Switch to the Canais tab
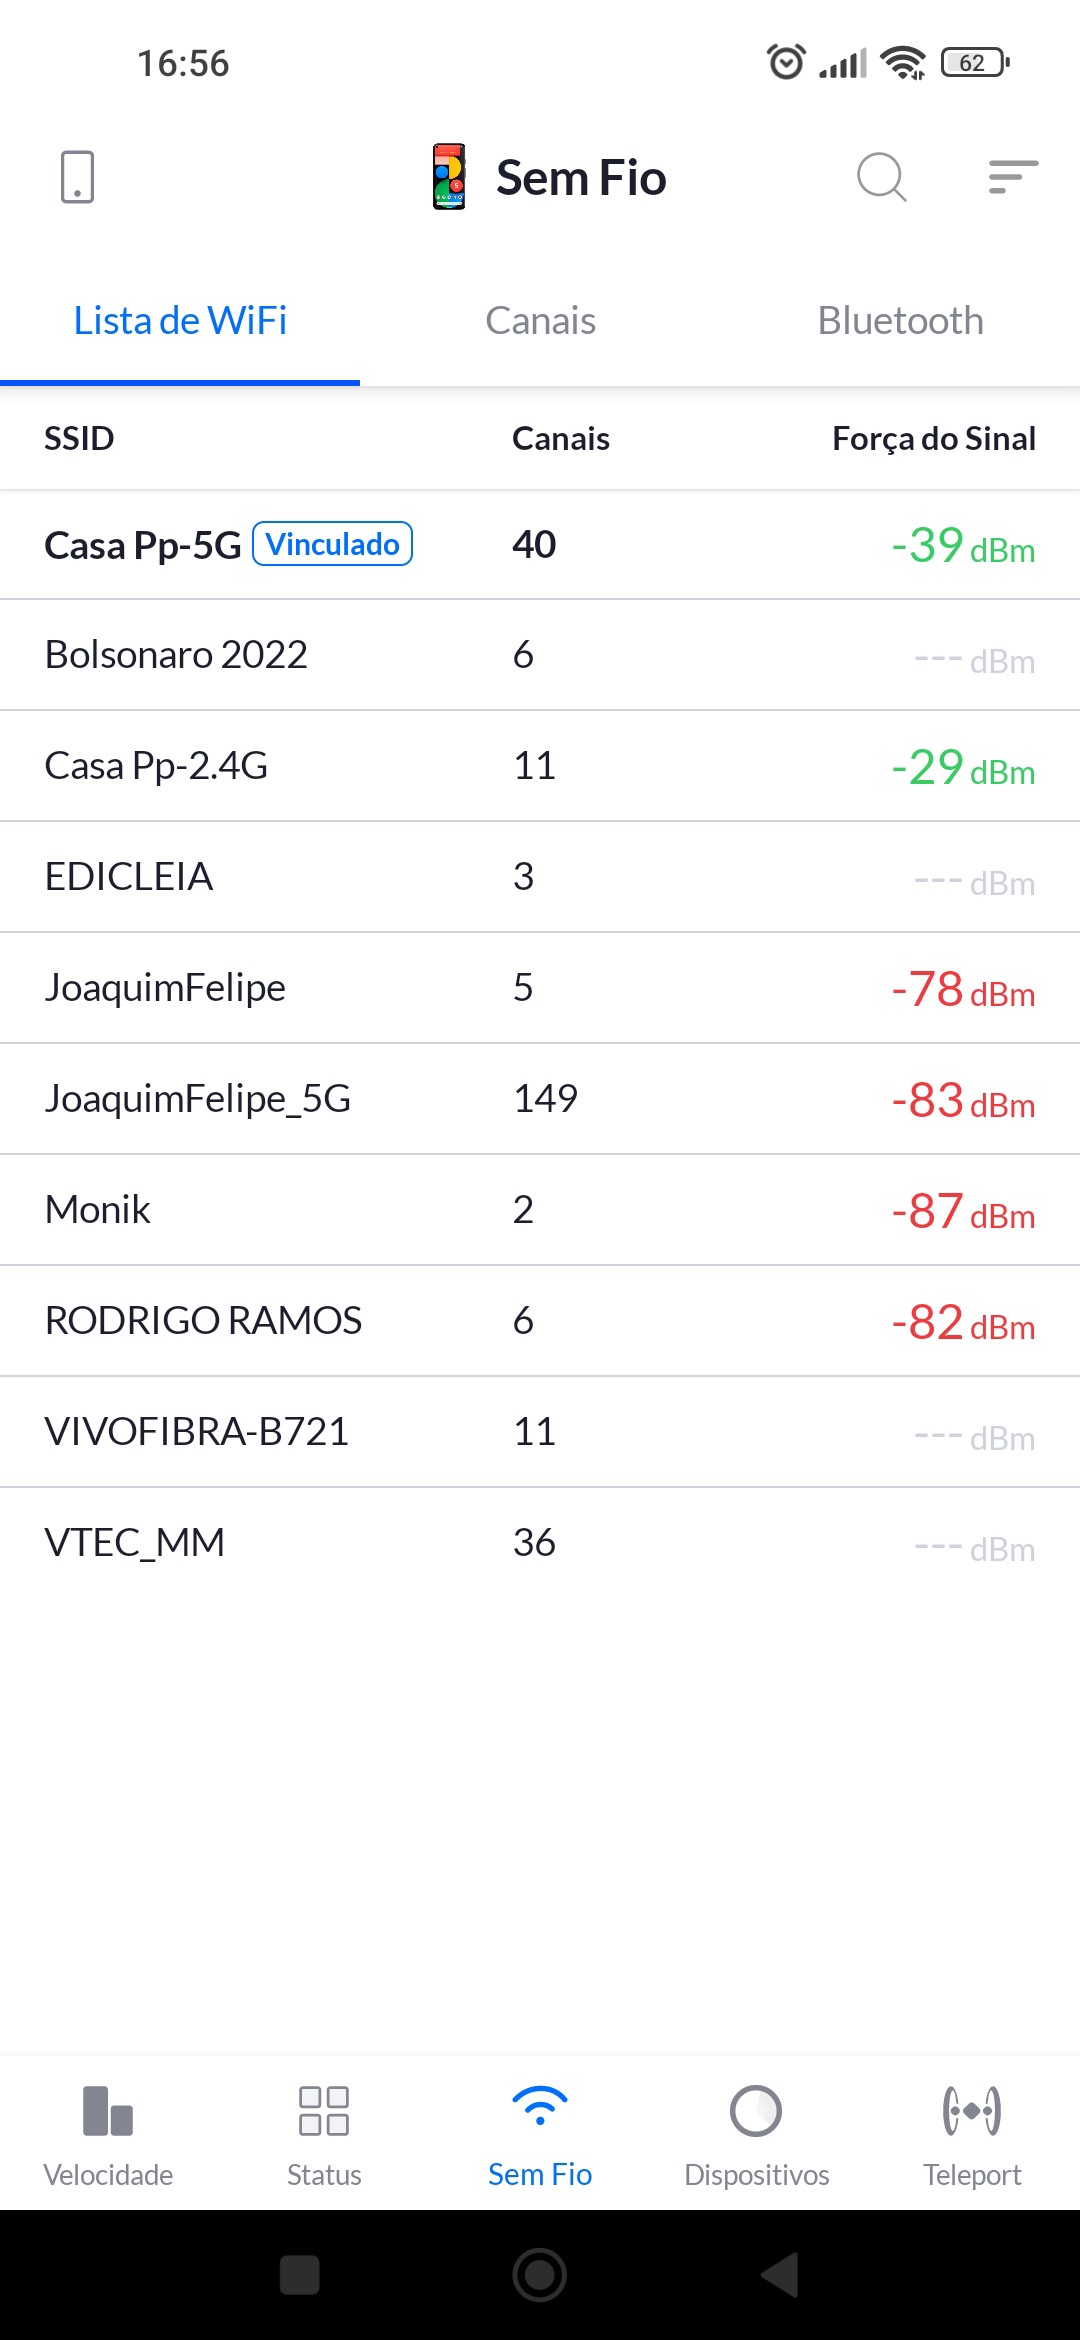 pos(540,321)
